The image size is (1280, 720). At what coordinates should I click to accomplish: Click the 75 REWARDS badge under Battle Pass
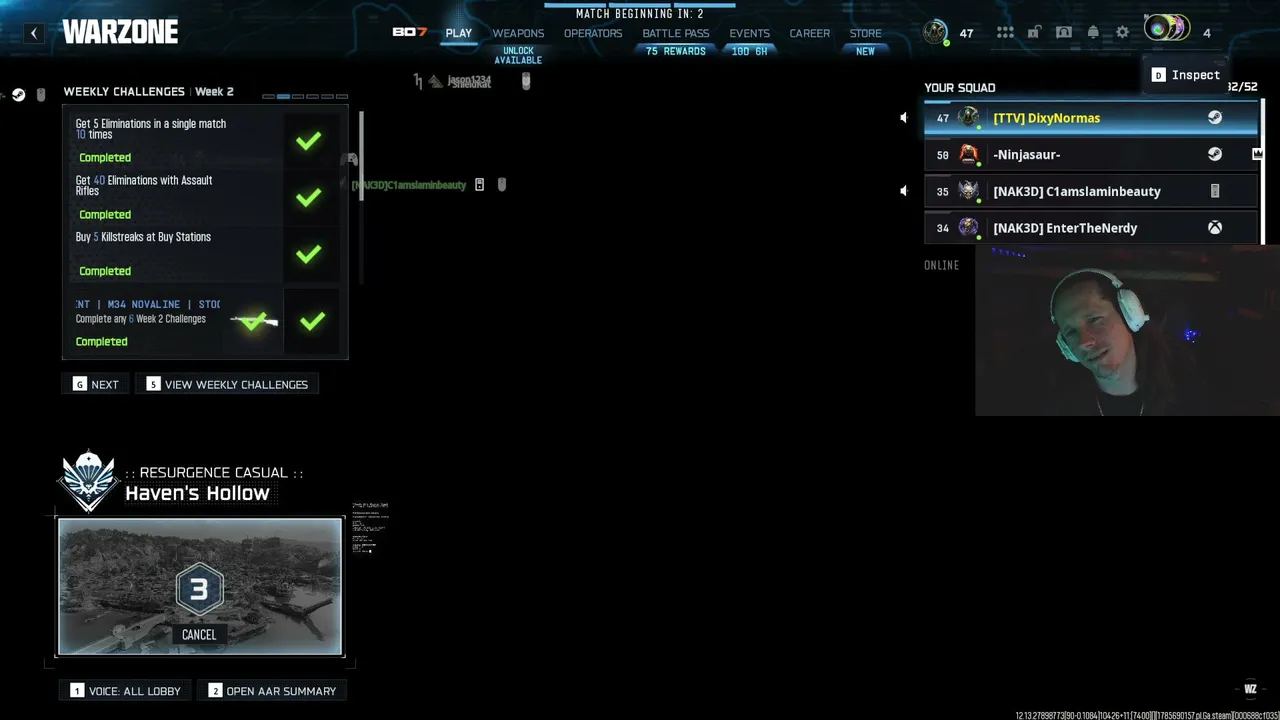pyautogui.click(x=676, y=51)
